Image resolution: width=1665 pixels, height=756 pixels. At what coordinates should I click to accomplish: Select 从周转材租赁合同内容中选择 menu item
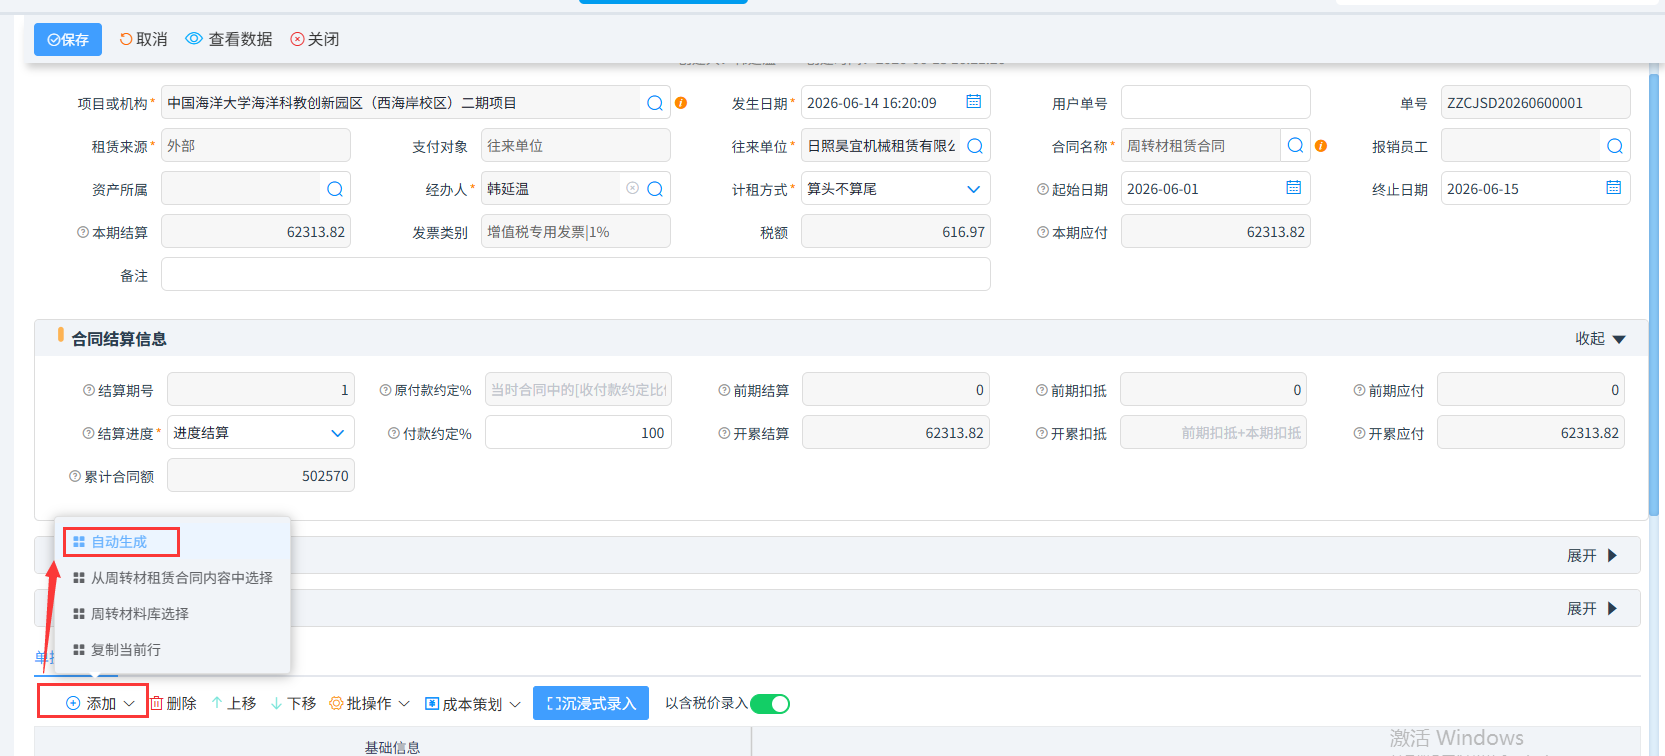coord(172,578)
